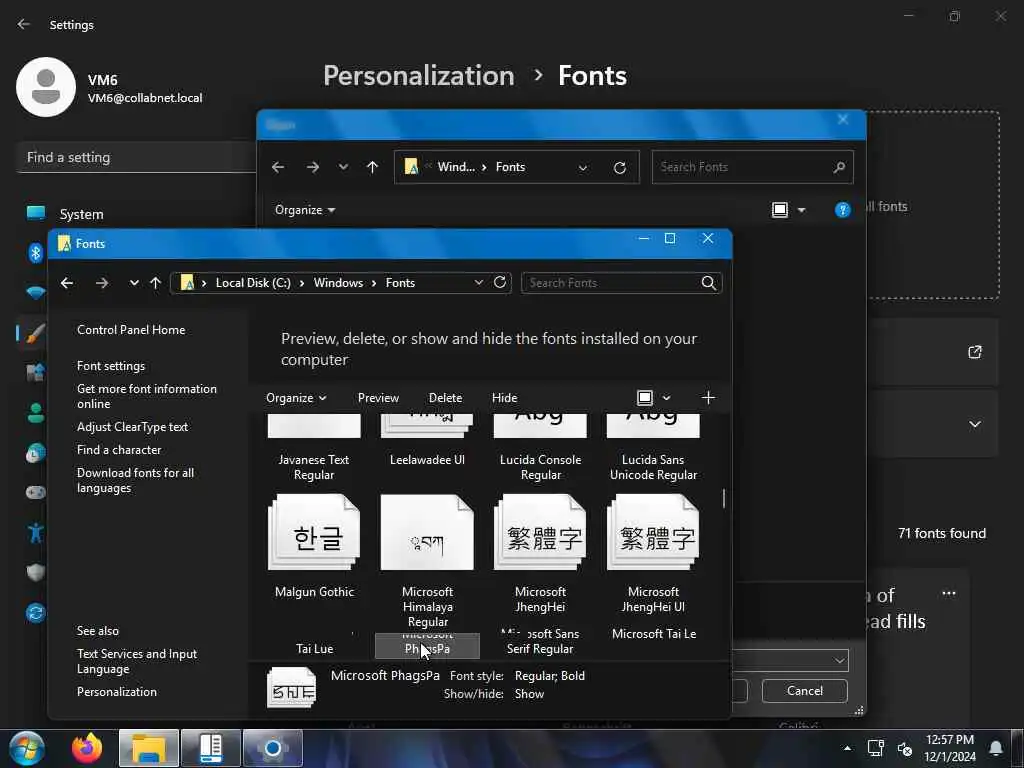This screenshot has width=1024, height=768.
Task: Open Control Panel Home
Action: coord(131,330)
